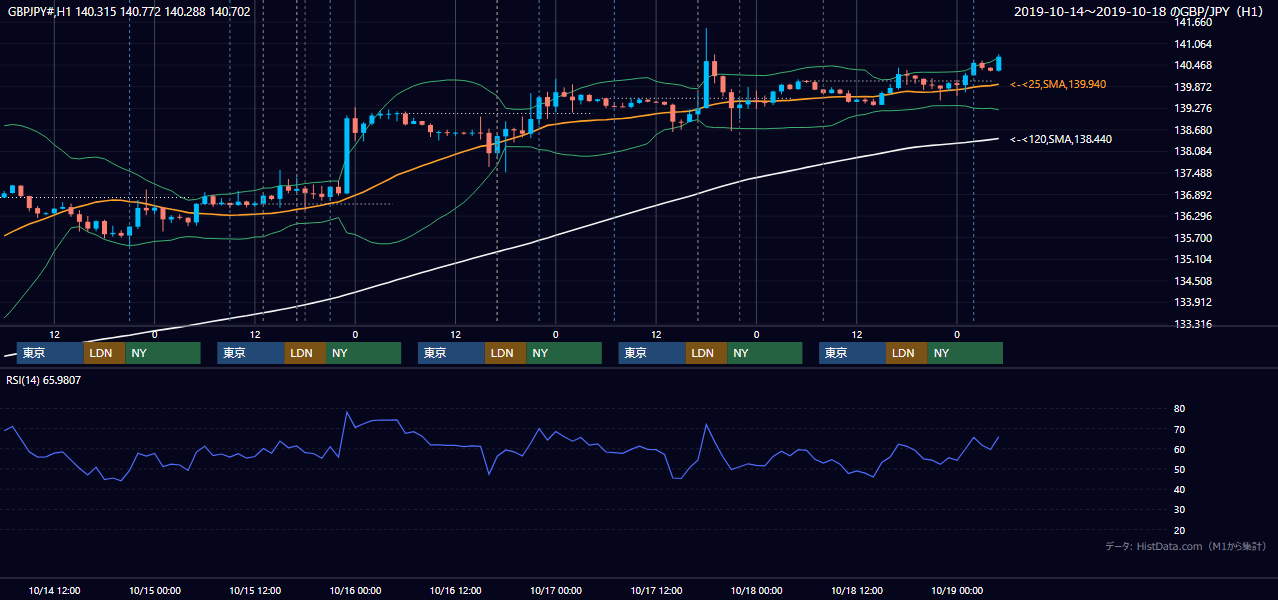The height and width of the screenshot is (600, 1278).
Task: Click price axis label 141.064
Action: [x=1192, y=44]
